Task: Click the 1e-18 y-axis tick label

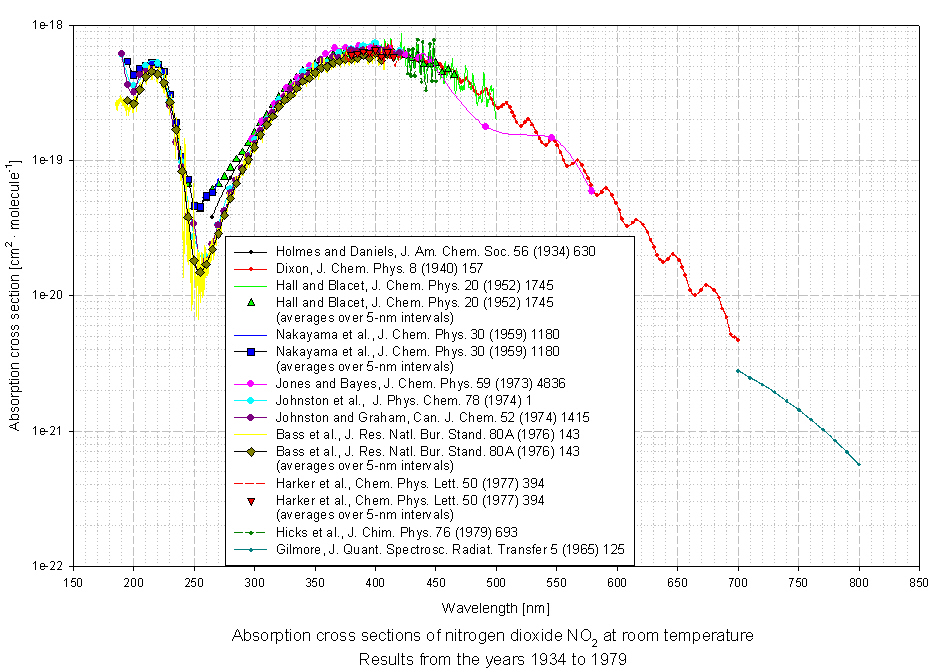Action: click(x=49, y=26)
